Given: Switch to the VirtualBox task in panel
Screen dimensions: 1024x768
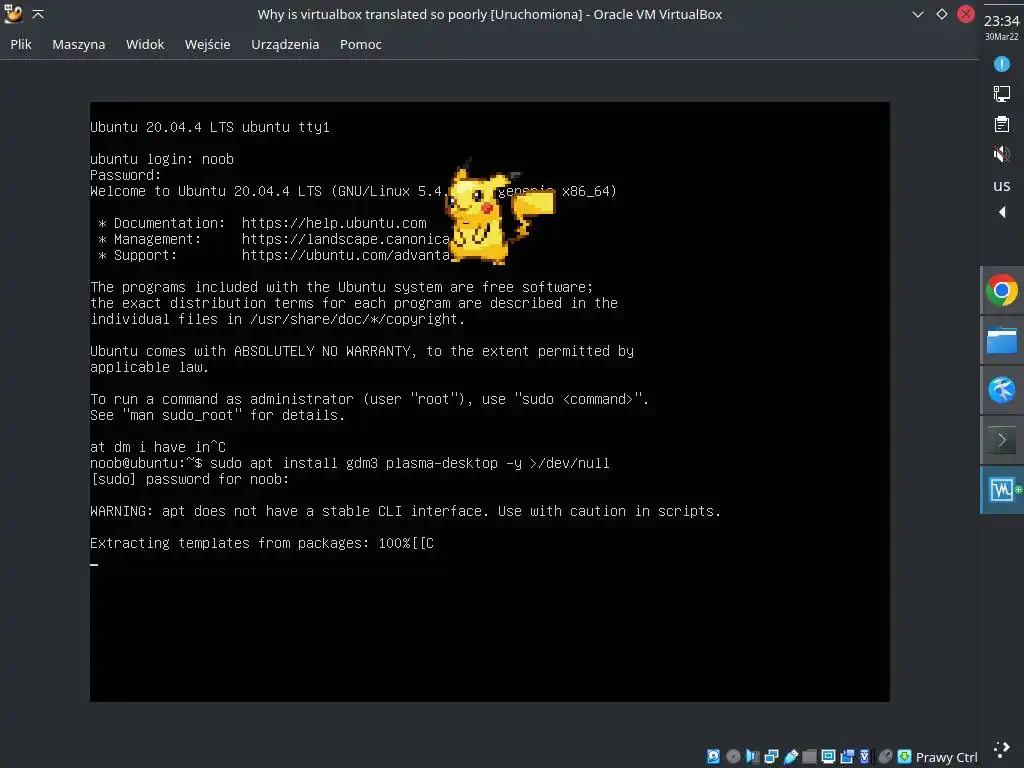Looking at the screenshot, I should [1002, 489].
